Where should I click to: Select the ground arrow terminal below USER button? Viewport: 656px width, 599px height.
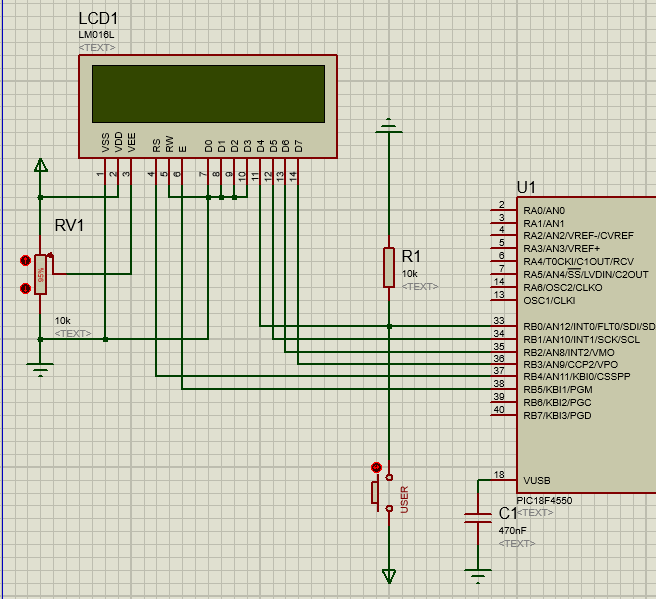pos(389,576)
